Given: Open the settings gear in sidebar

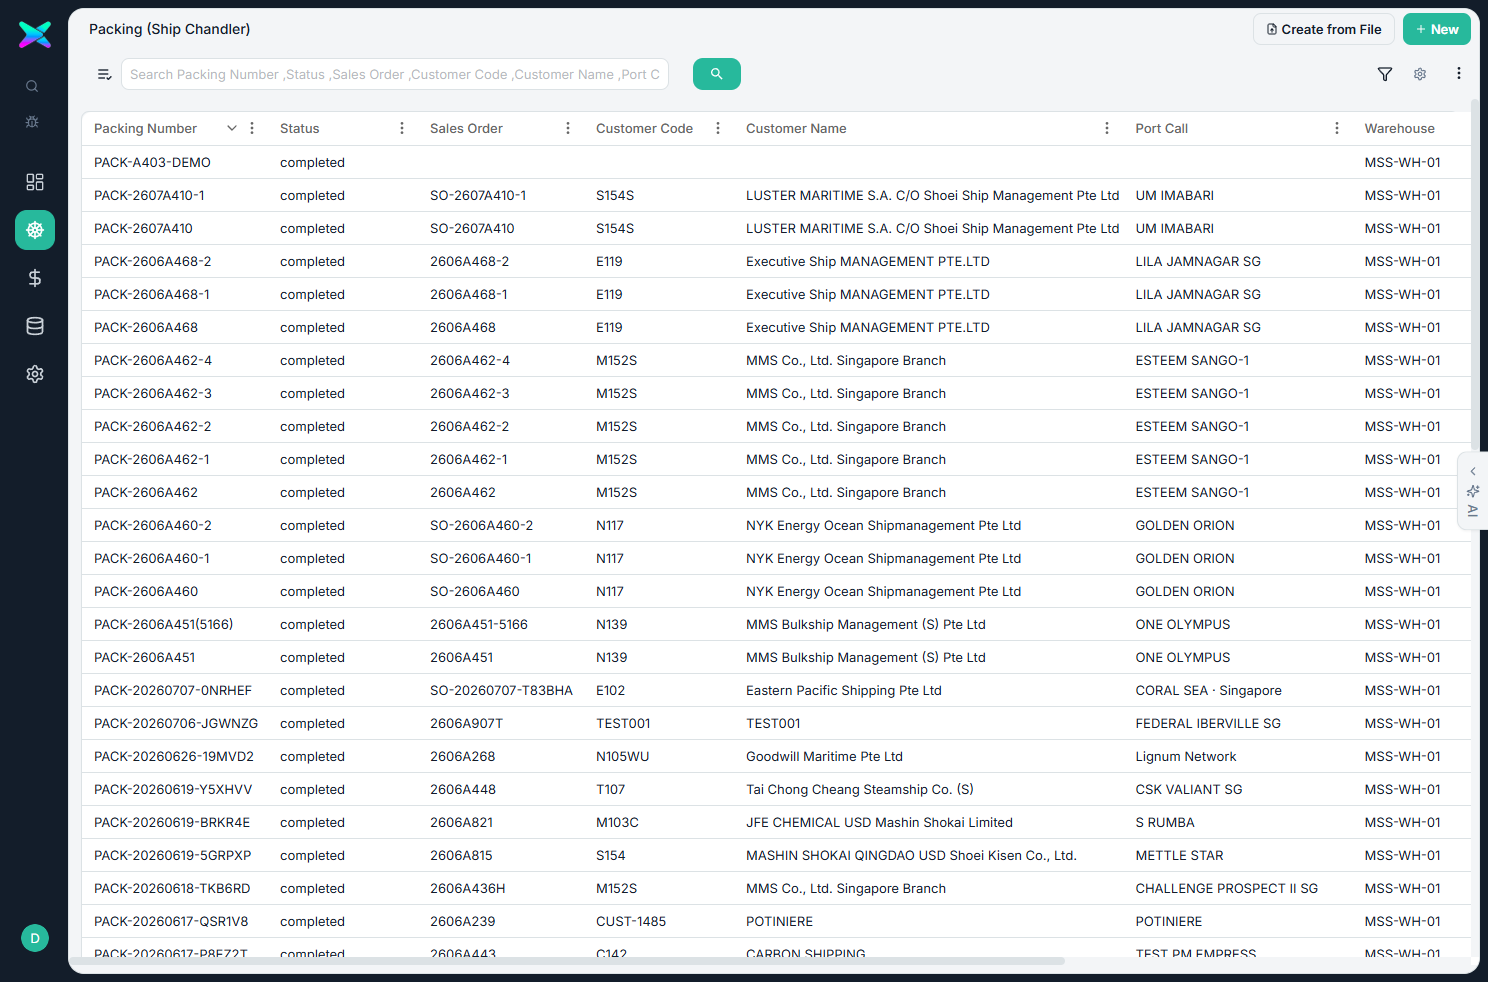Looking at the screenshot, I should click(x=35, y=374).
